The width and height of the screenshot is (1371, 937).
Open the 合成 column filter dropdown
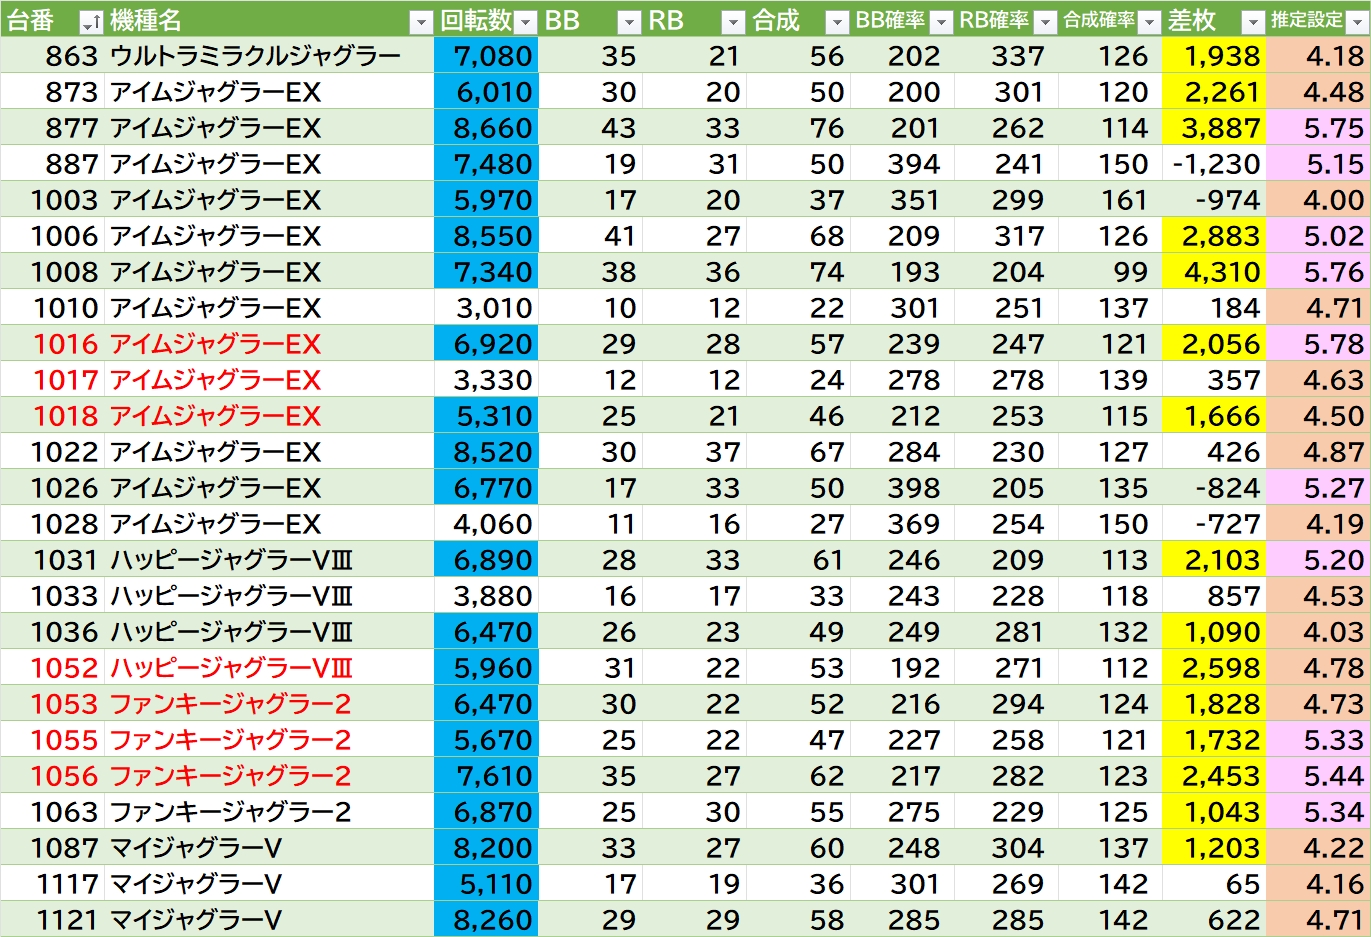(837, 22)
